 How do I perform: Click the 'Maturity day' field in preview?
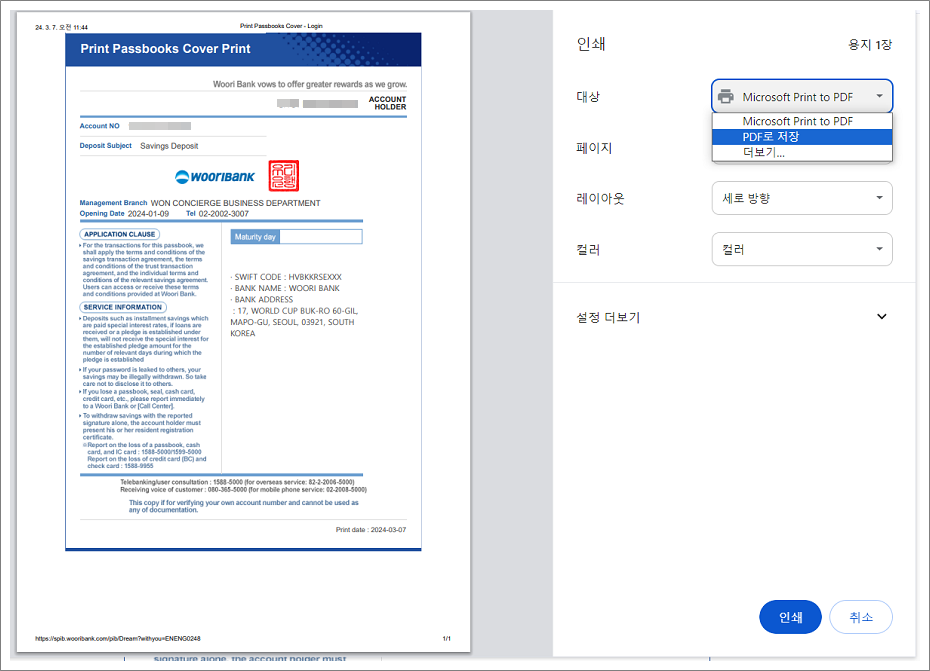(296, 237)
